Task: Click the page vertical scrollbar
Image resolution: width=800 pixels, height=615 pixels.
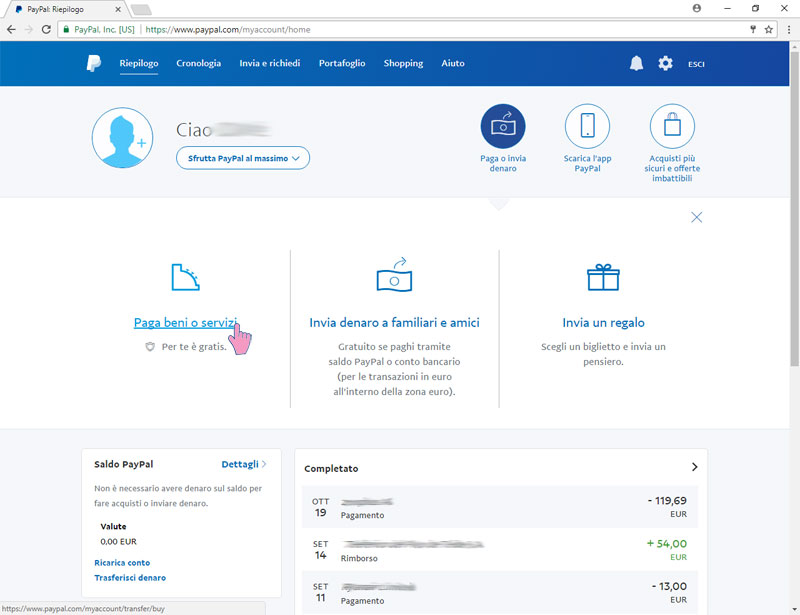Action: point(794,208)
